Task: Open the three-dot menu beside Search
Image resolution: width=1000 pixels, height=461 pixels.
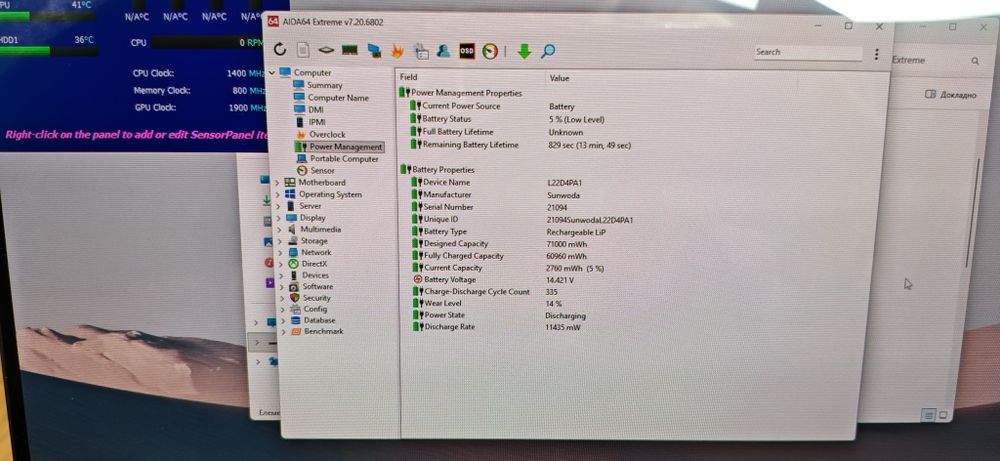Action: pyautogui.click(x=877, y=54)
